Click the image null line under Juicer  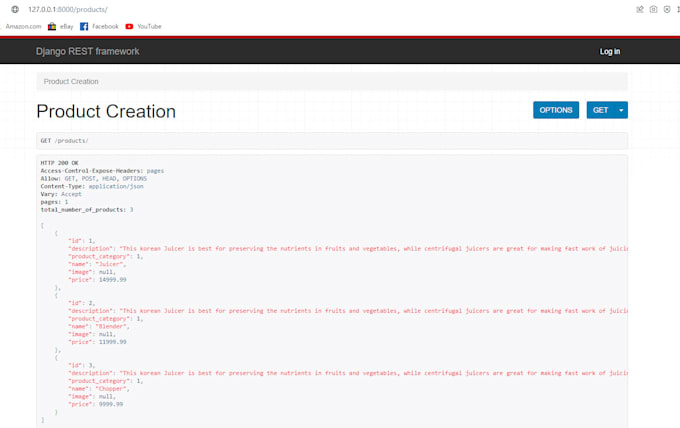pos(92,272)
